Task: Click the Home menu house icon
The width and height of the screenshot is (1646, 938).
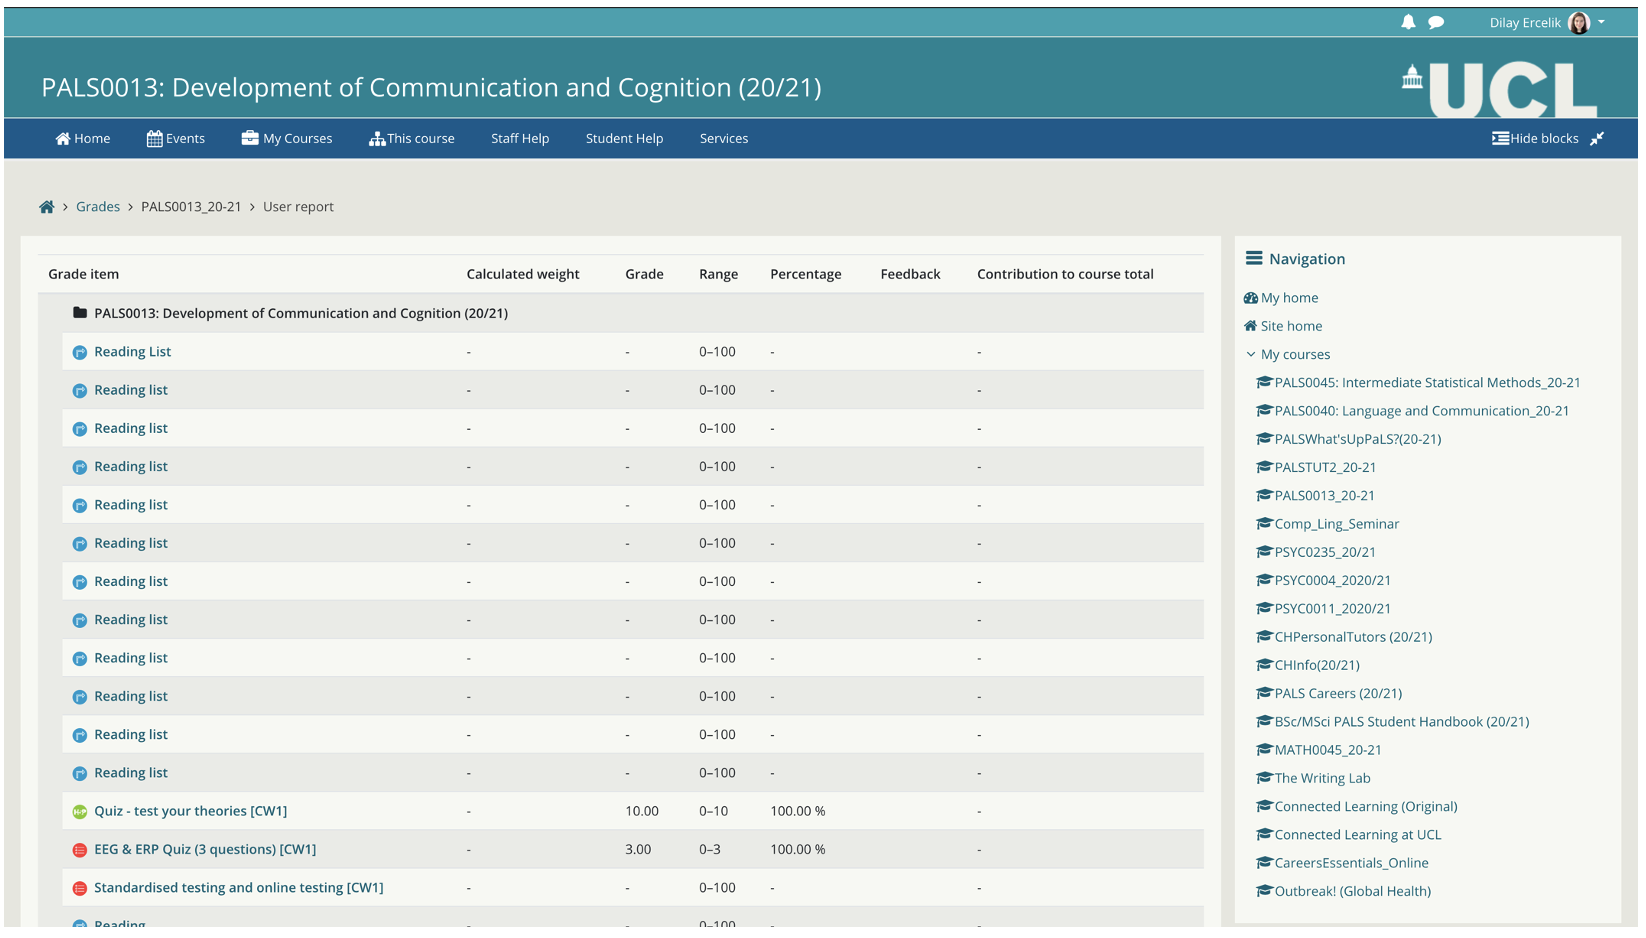Action: pos(63,139)
